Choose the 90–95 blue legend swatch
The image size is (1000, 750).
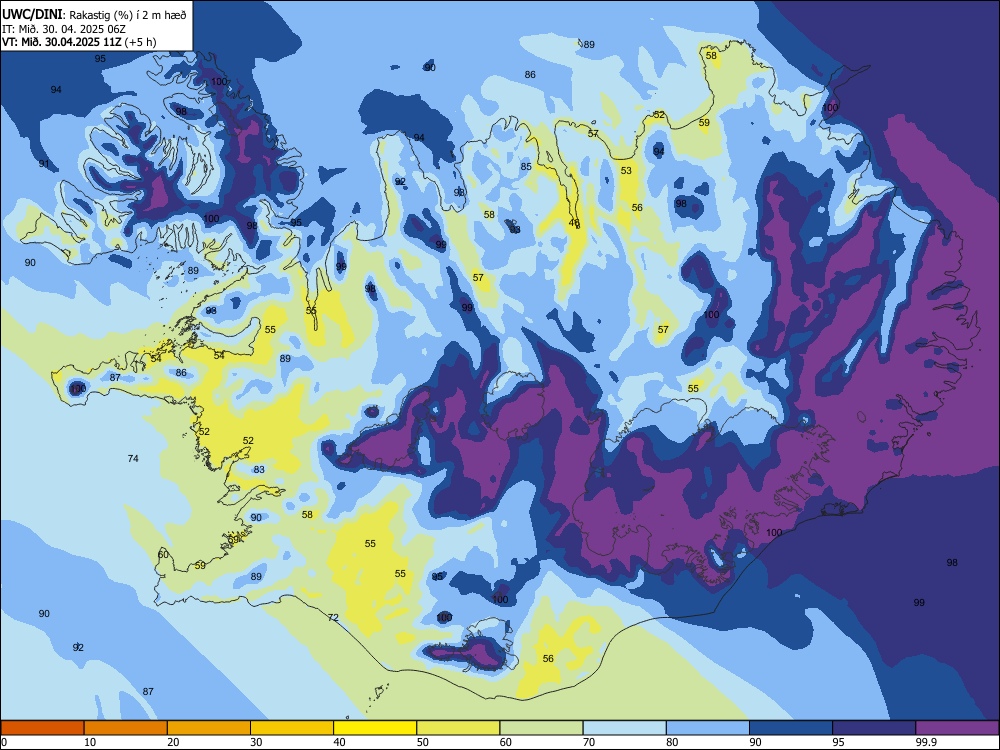[x=791, y=728]
